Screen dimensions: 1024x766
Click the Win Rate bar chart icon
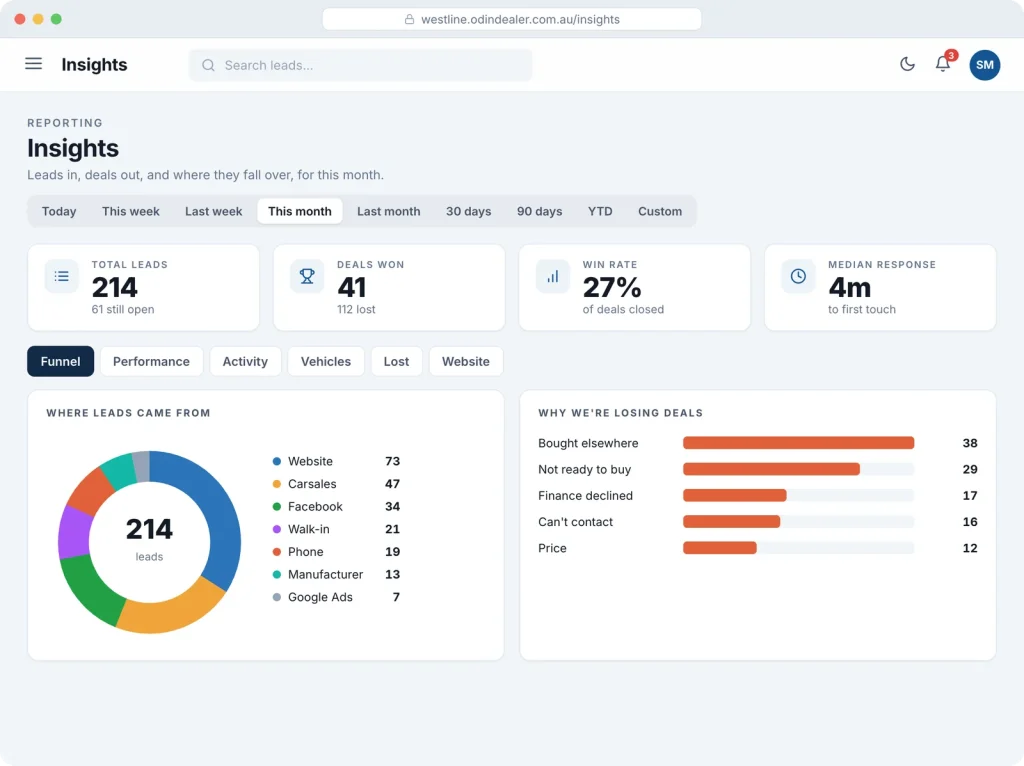552,276
